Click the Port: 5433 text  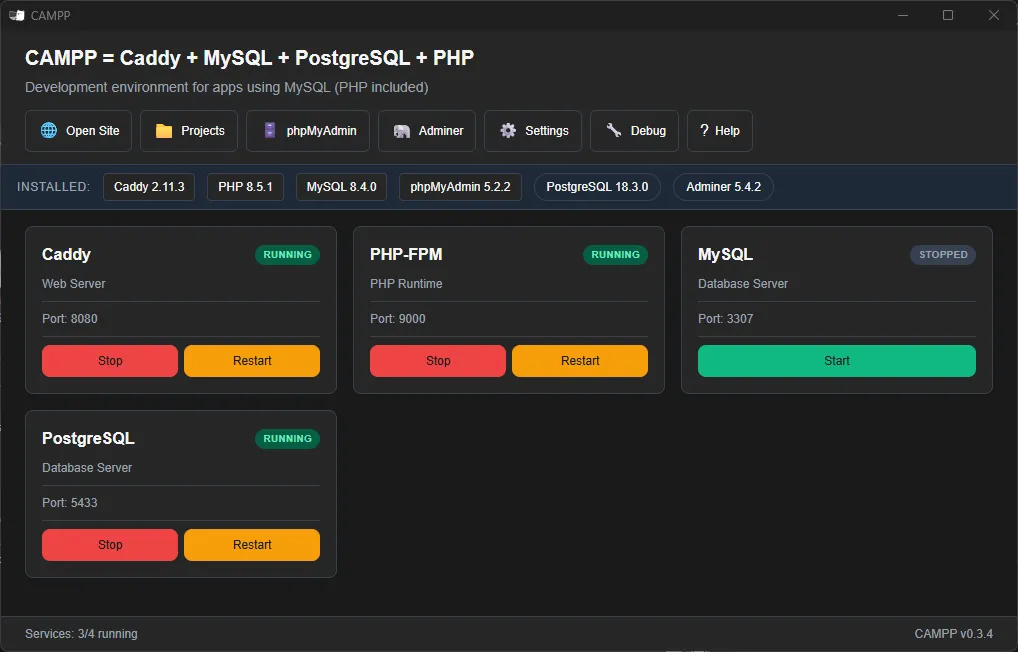pyautogui.click(x=69, y=503)
